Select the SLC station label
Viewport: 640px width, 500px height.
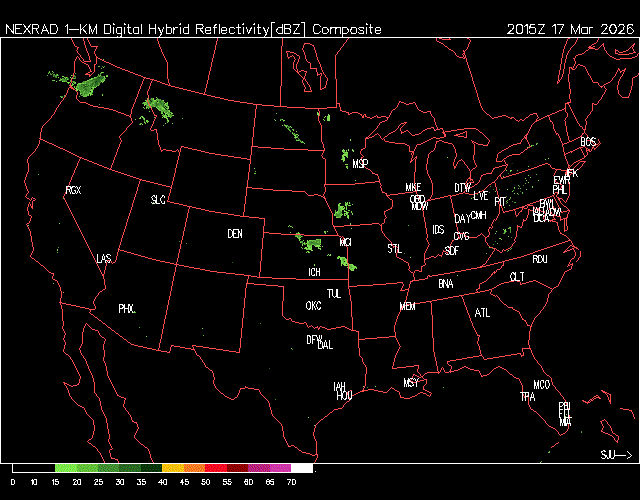coord(158,200)
